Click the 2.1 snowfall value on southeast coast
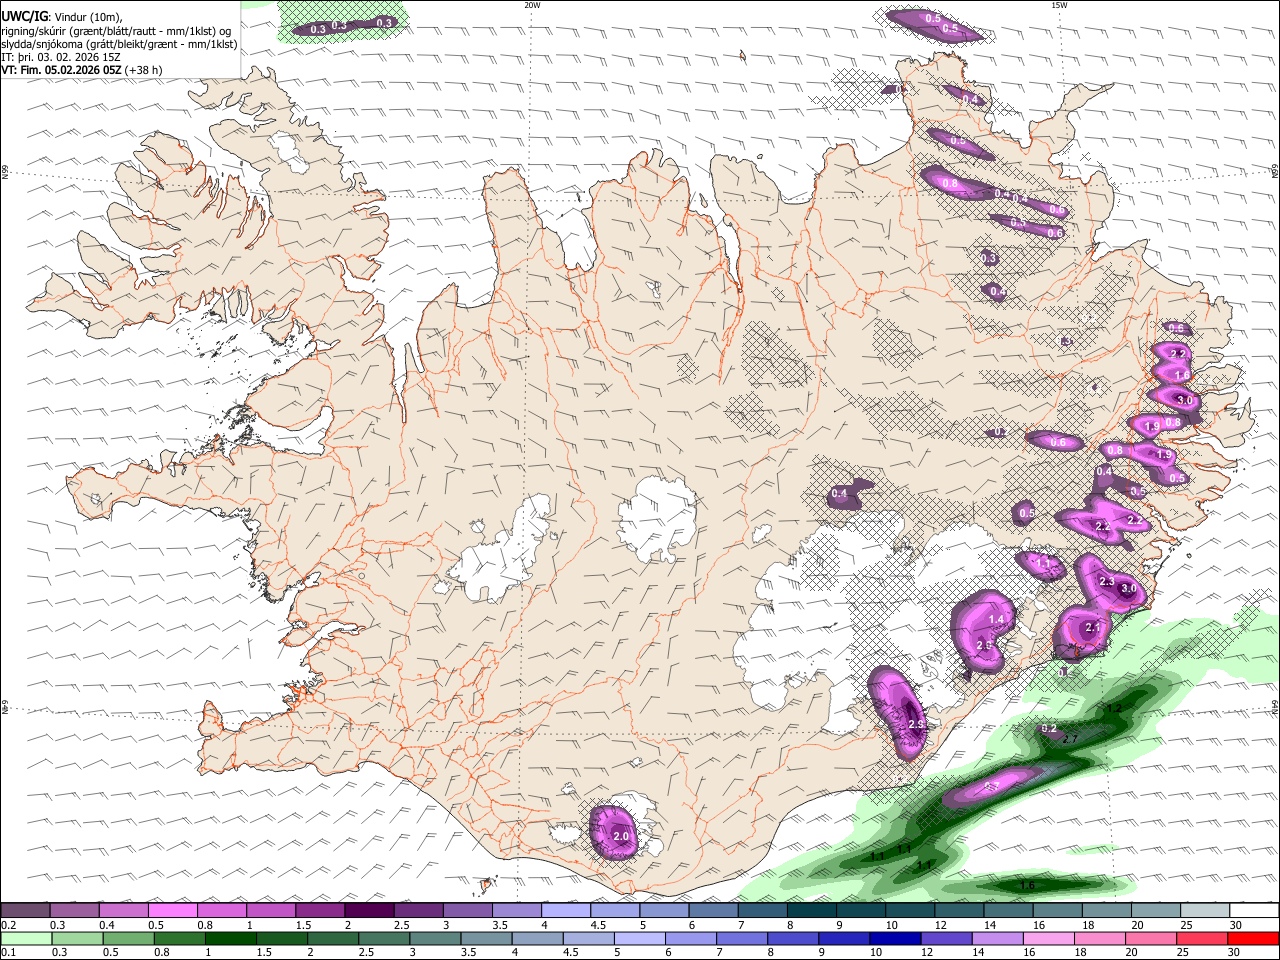The width and height of the screenshot is (1280, 960). tap(1092, 628)
